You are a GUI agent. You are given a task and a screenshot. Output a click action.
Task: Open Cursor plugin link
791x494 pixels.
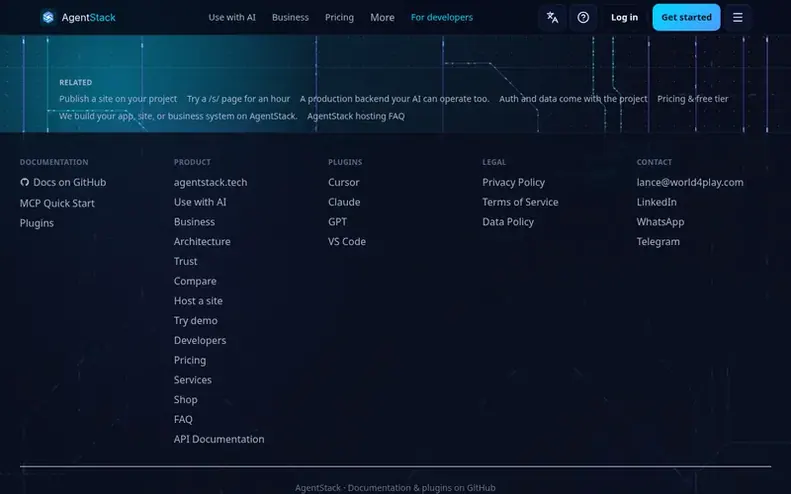tap(344, 182)
